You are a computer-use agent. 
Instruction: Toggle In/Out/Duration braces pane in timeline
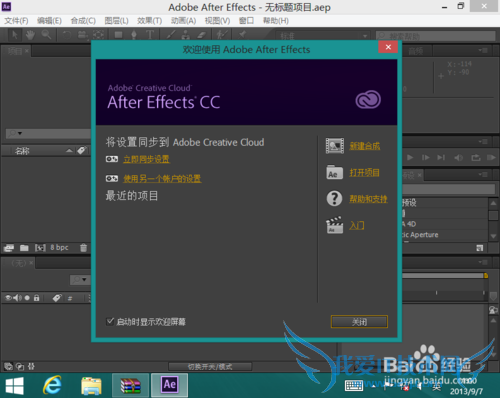click(x=31, y=366)
